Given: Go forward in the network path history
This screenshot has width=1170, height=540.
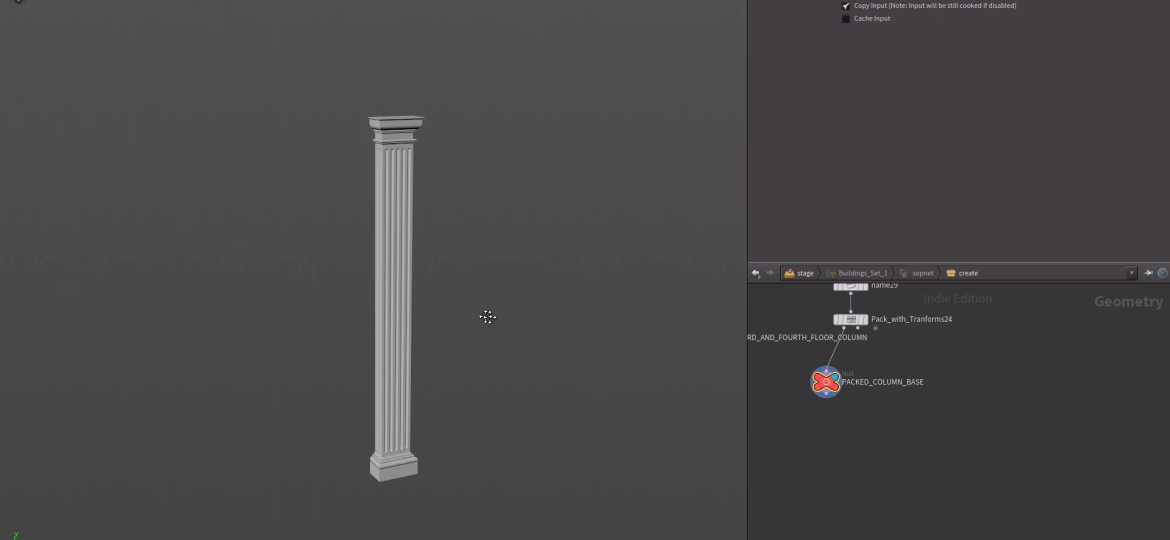Looking at the screenshot, I should click(769, 273).
